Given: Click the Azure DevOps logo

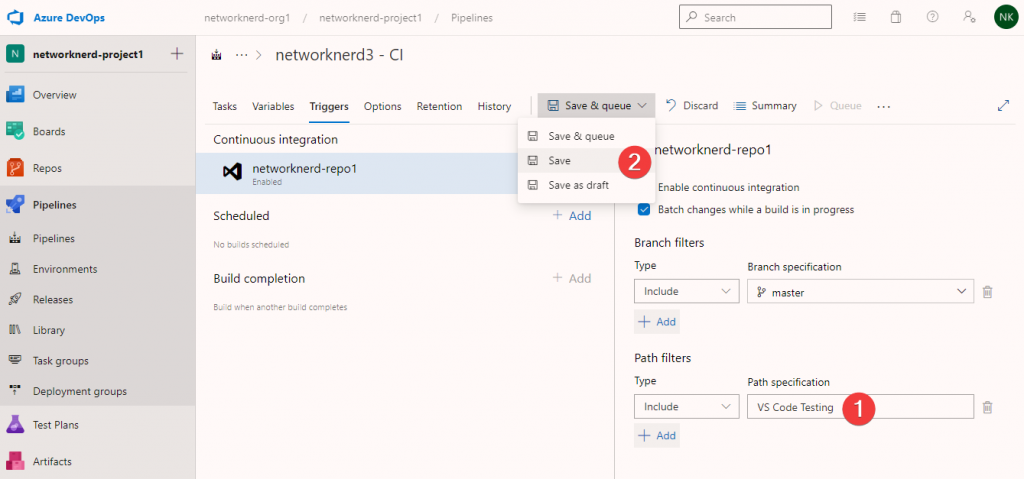Looking at the screenshot, I should (x=15, y=18).
